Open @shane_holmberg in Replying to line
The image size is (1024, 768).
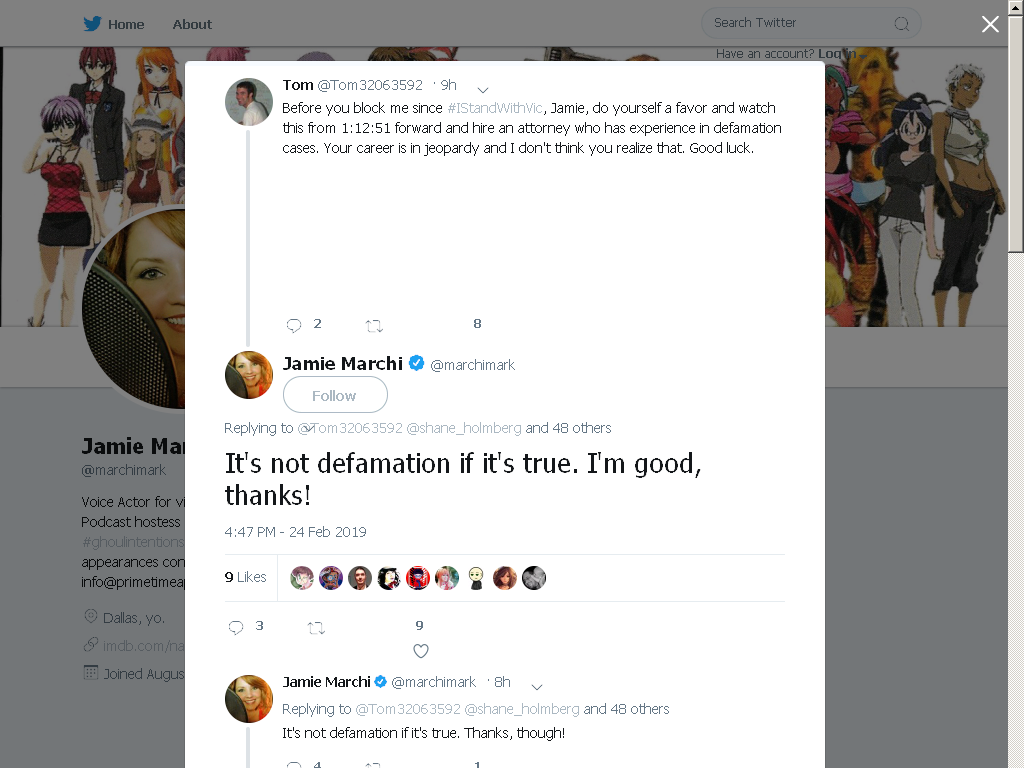(x=464, y=428)
